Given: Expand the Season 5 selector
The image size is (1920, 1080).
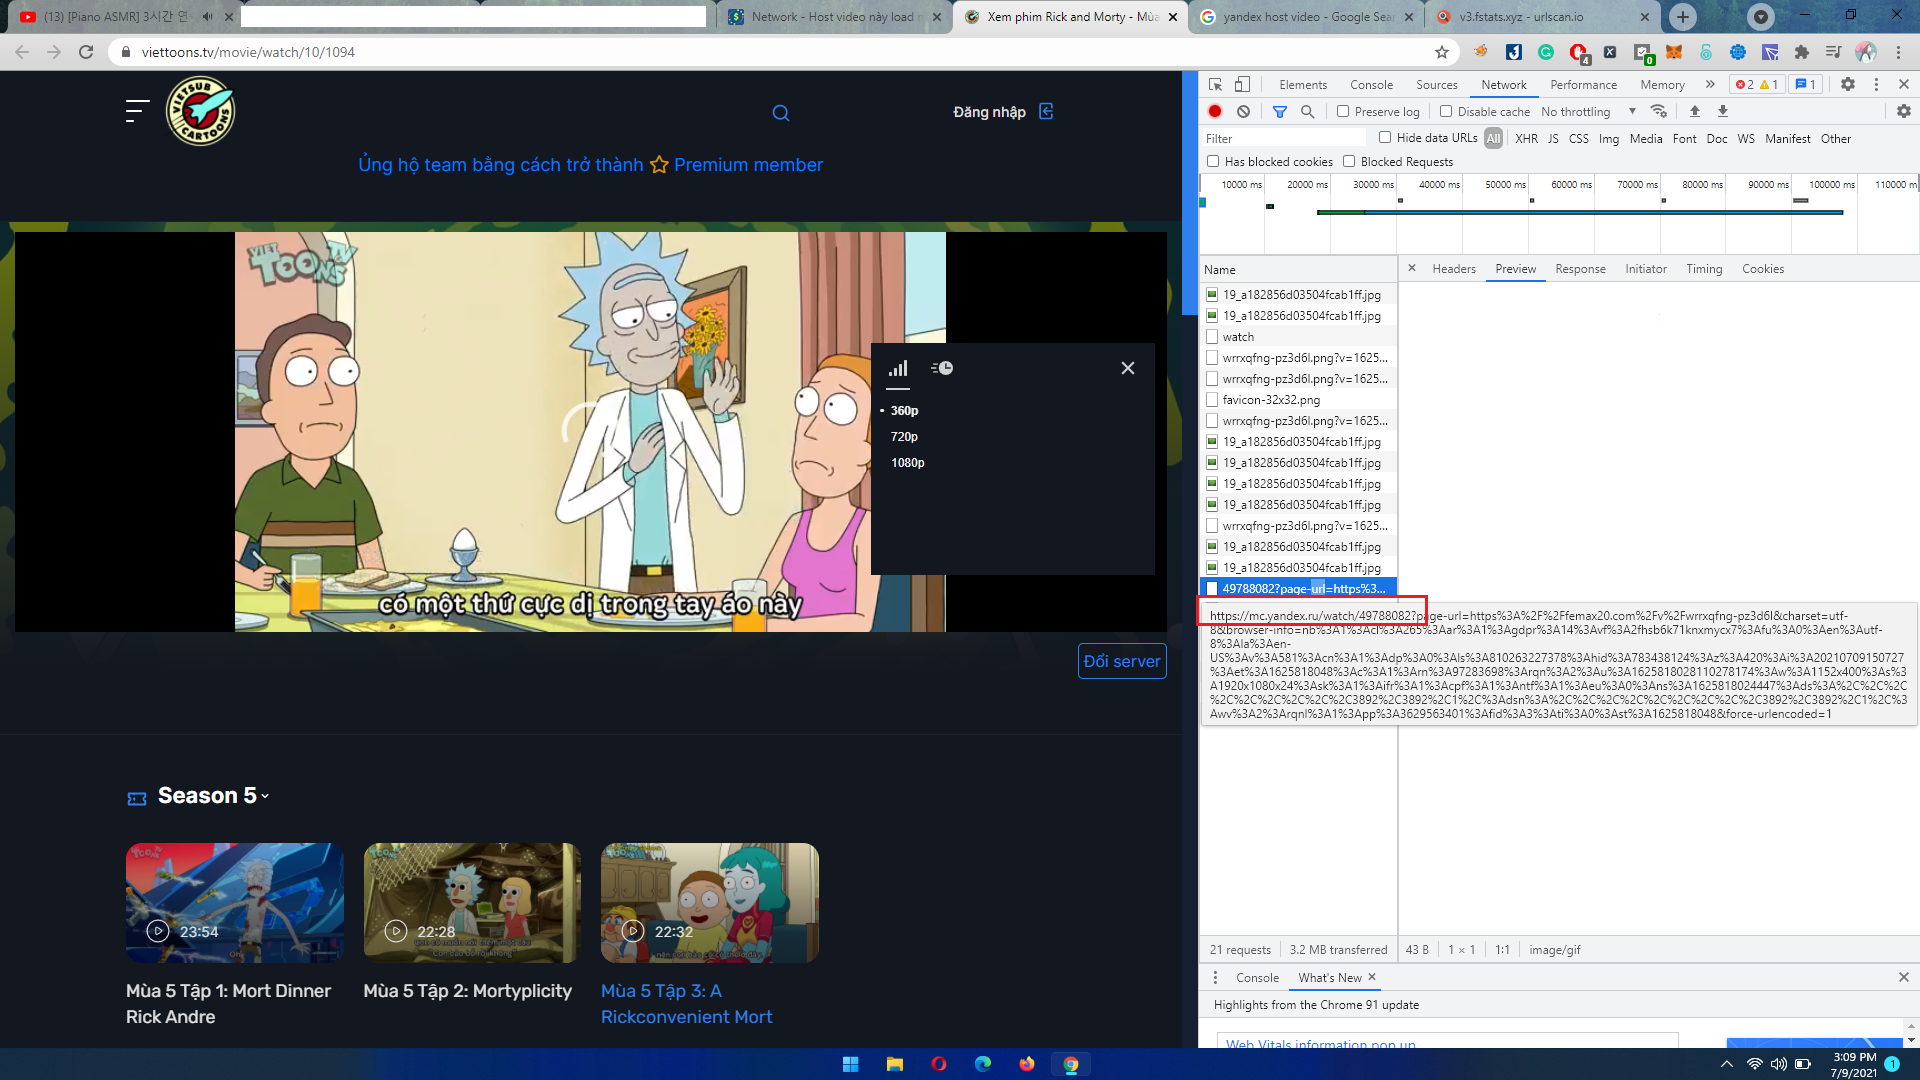Looking at the screenshot, I should (x=213, y=796).
